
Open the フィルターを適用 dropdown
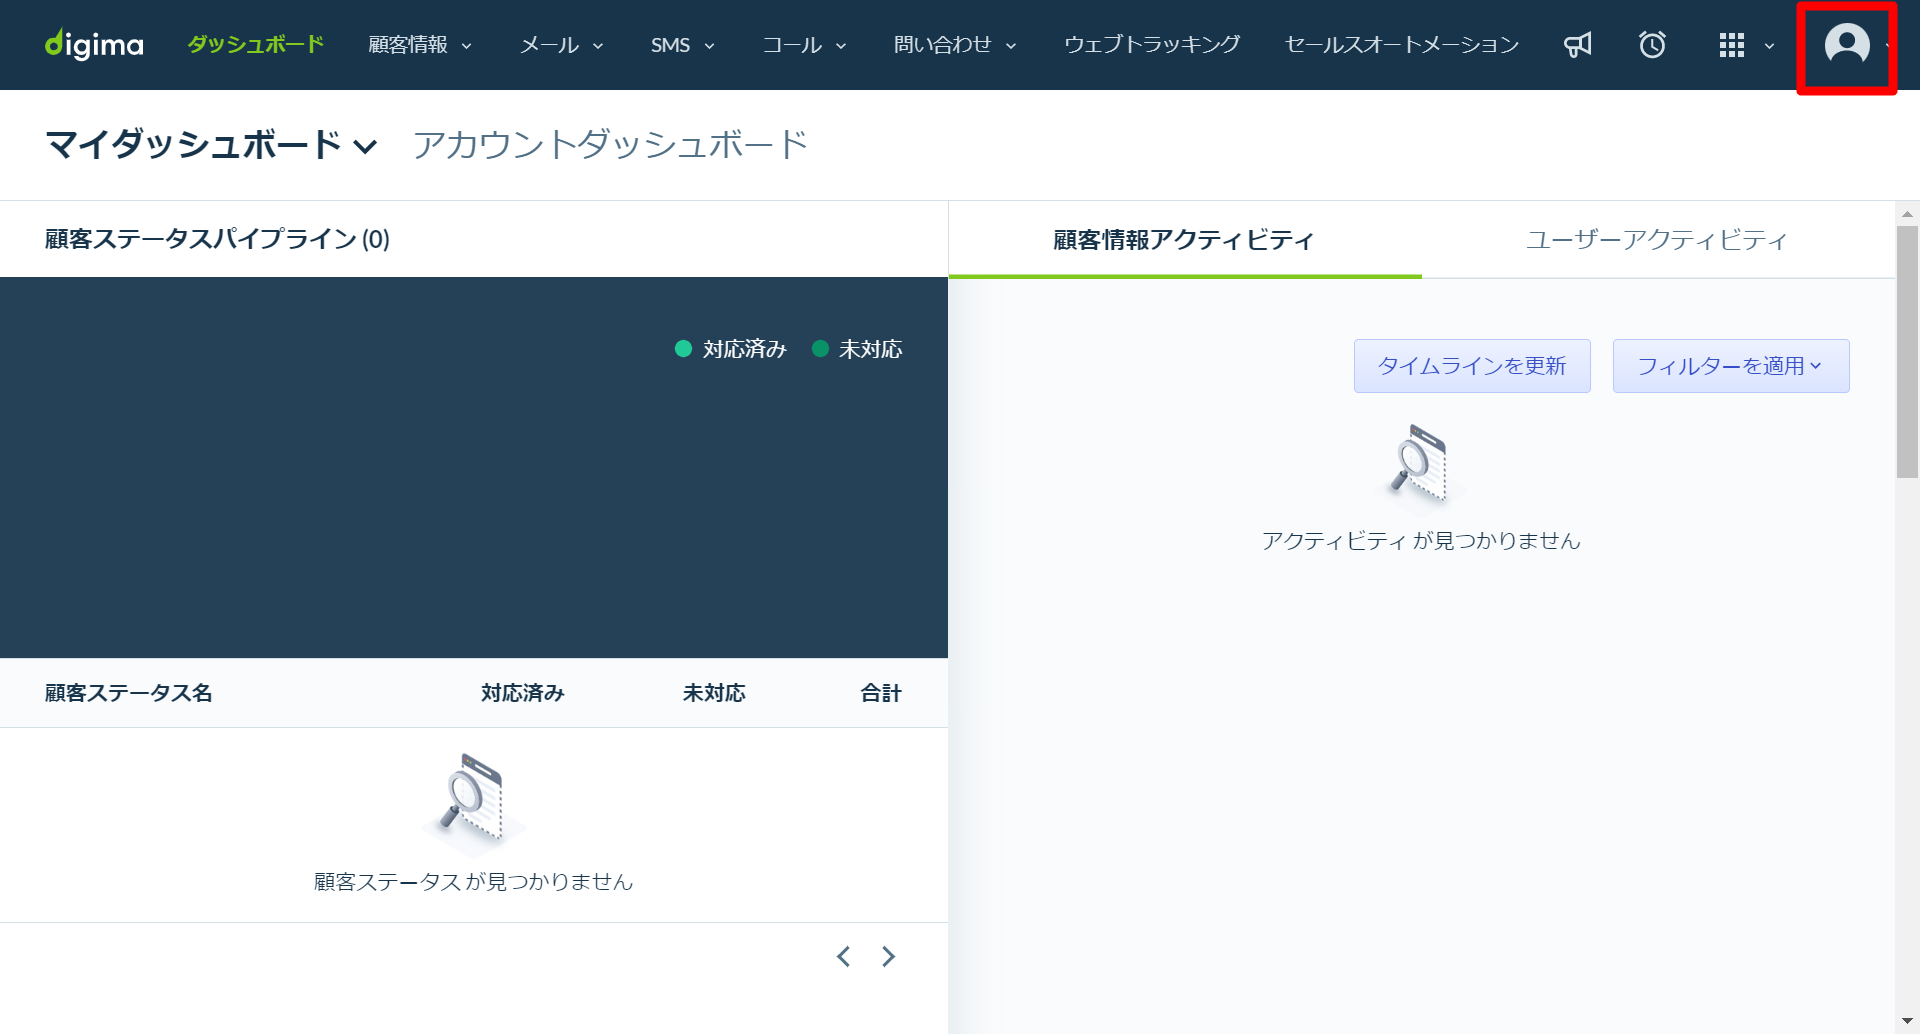pos(1731,366)
